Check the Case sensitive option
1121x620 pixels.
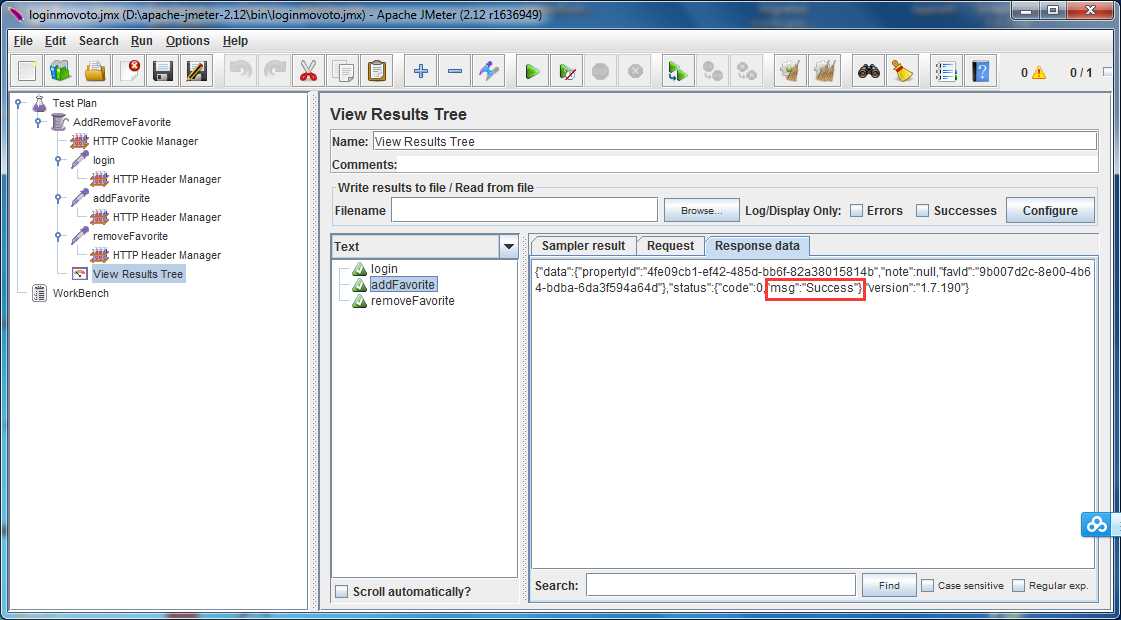927,585
